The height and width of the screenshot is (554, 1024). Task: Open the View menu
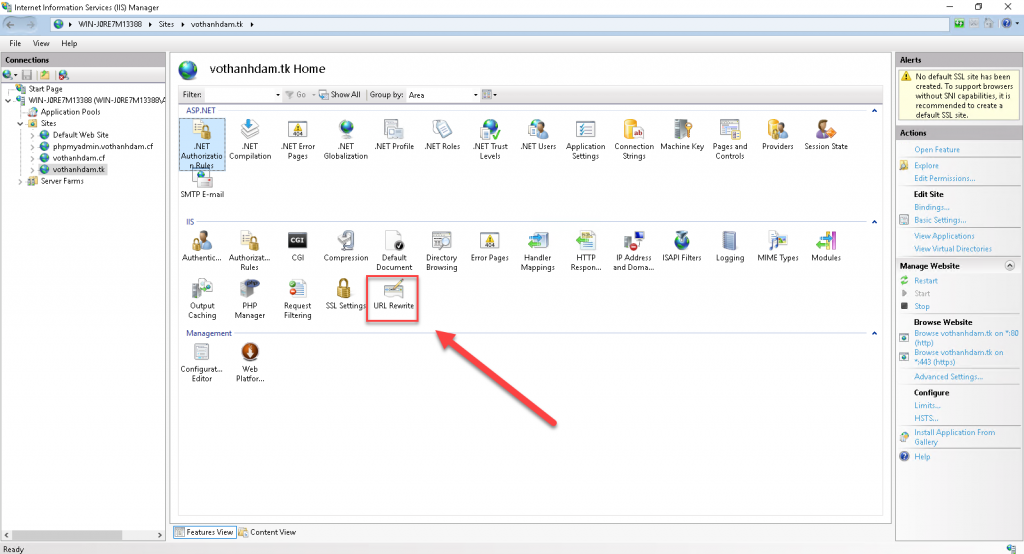click(x=41, y=44)
